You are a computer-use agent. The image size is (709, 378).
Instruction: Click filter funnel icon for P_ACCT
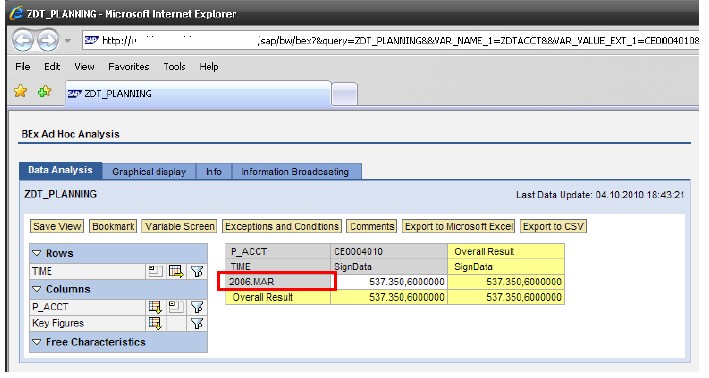pyautogui.click(x=197, y=307)
